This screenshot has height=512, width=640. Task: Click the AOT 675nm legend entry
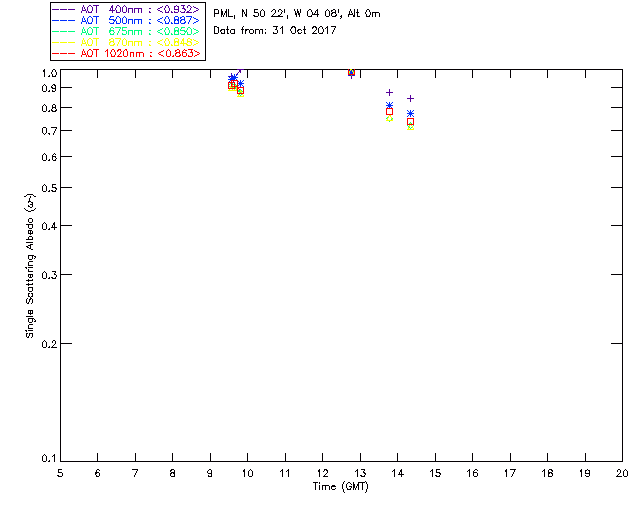[x=126, y=31]
